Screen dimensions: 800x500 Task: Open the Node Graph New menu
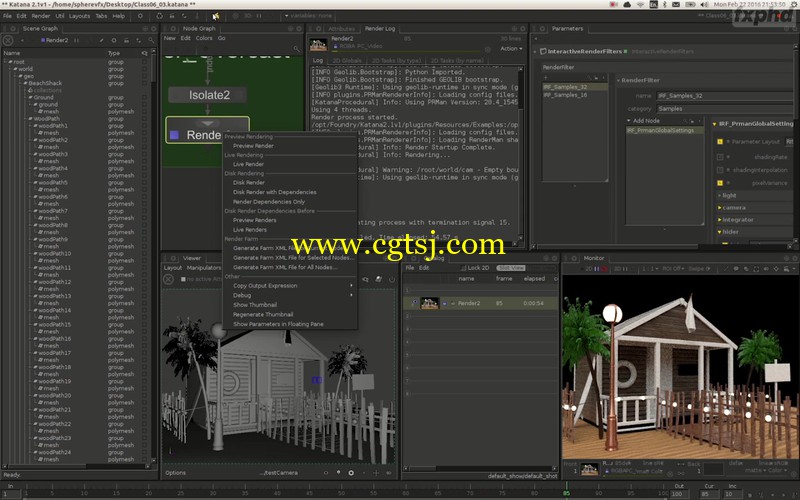pos(169,38)
